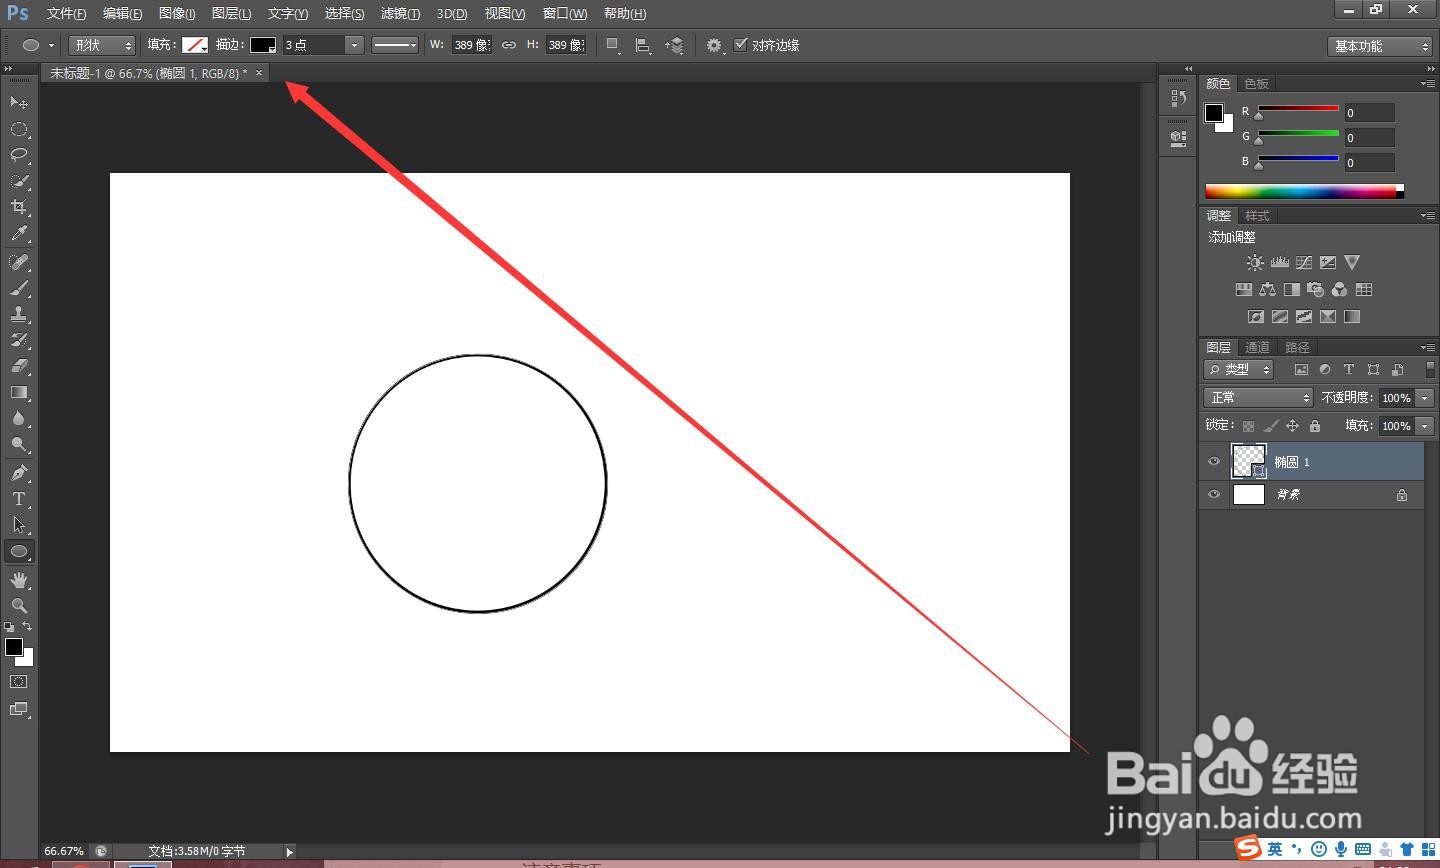Open the gear settings in options bar

[x=714, y=45]
